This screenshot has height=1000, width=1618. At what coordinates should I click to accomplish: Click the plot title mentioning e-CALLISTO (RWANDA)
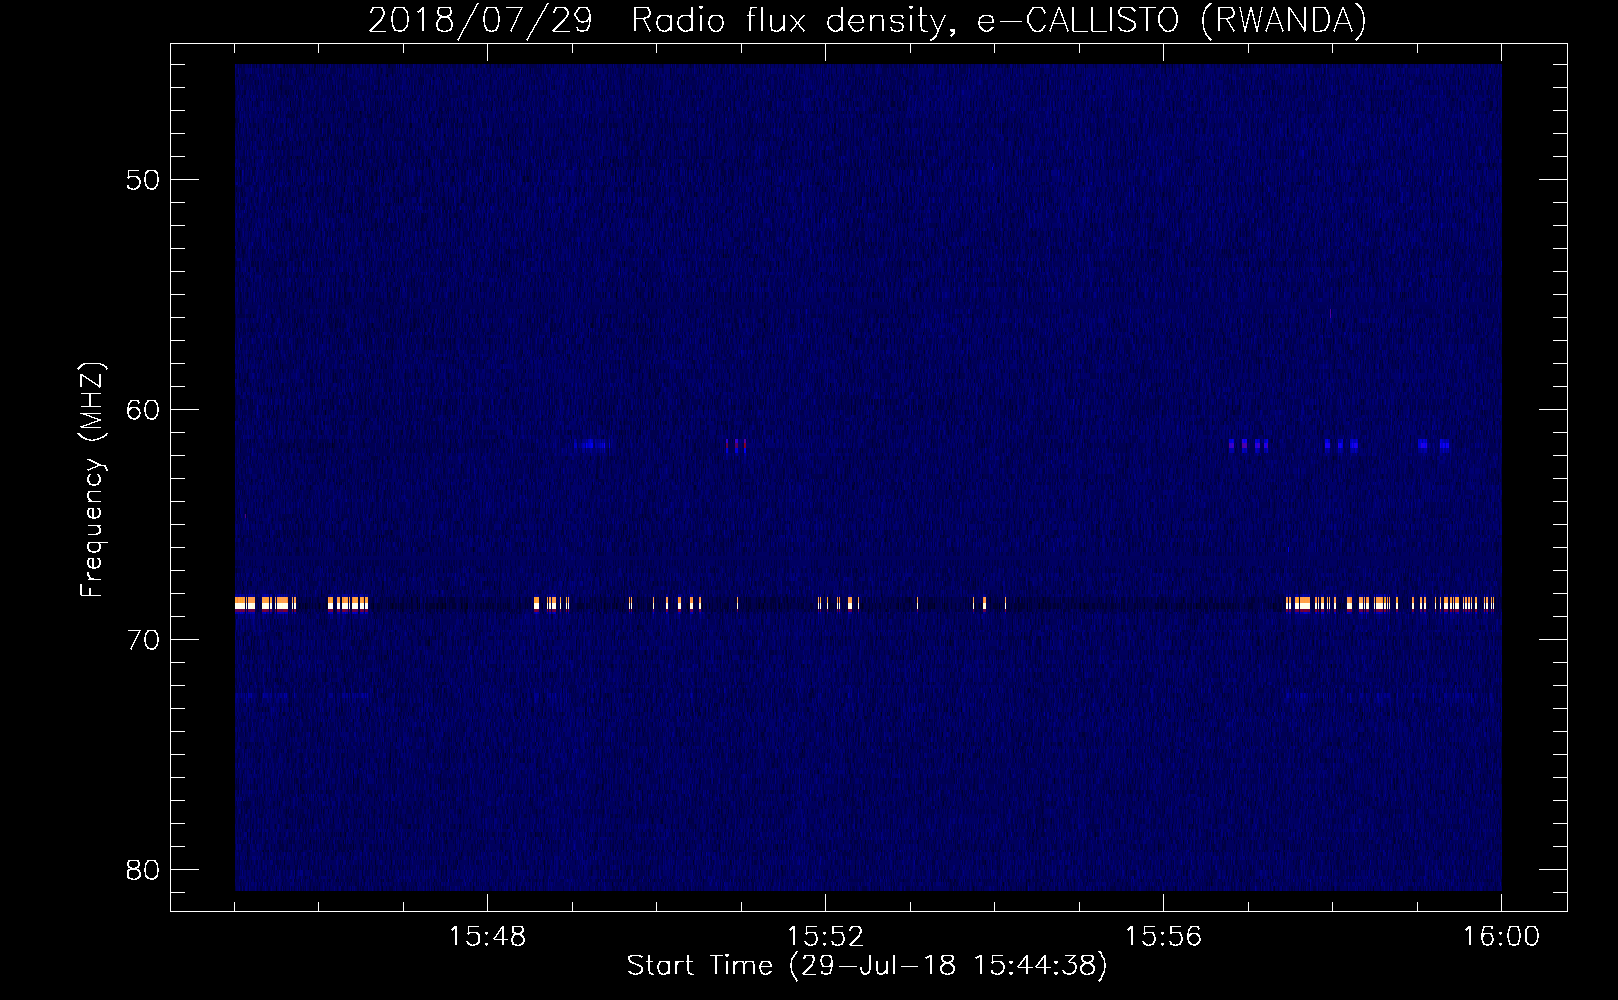867,20
